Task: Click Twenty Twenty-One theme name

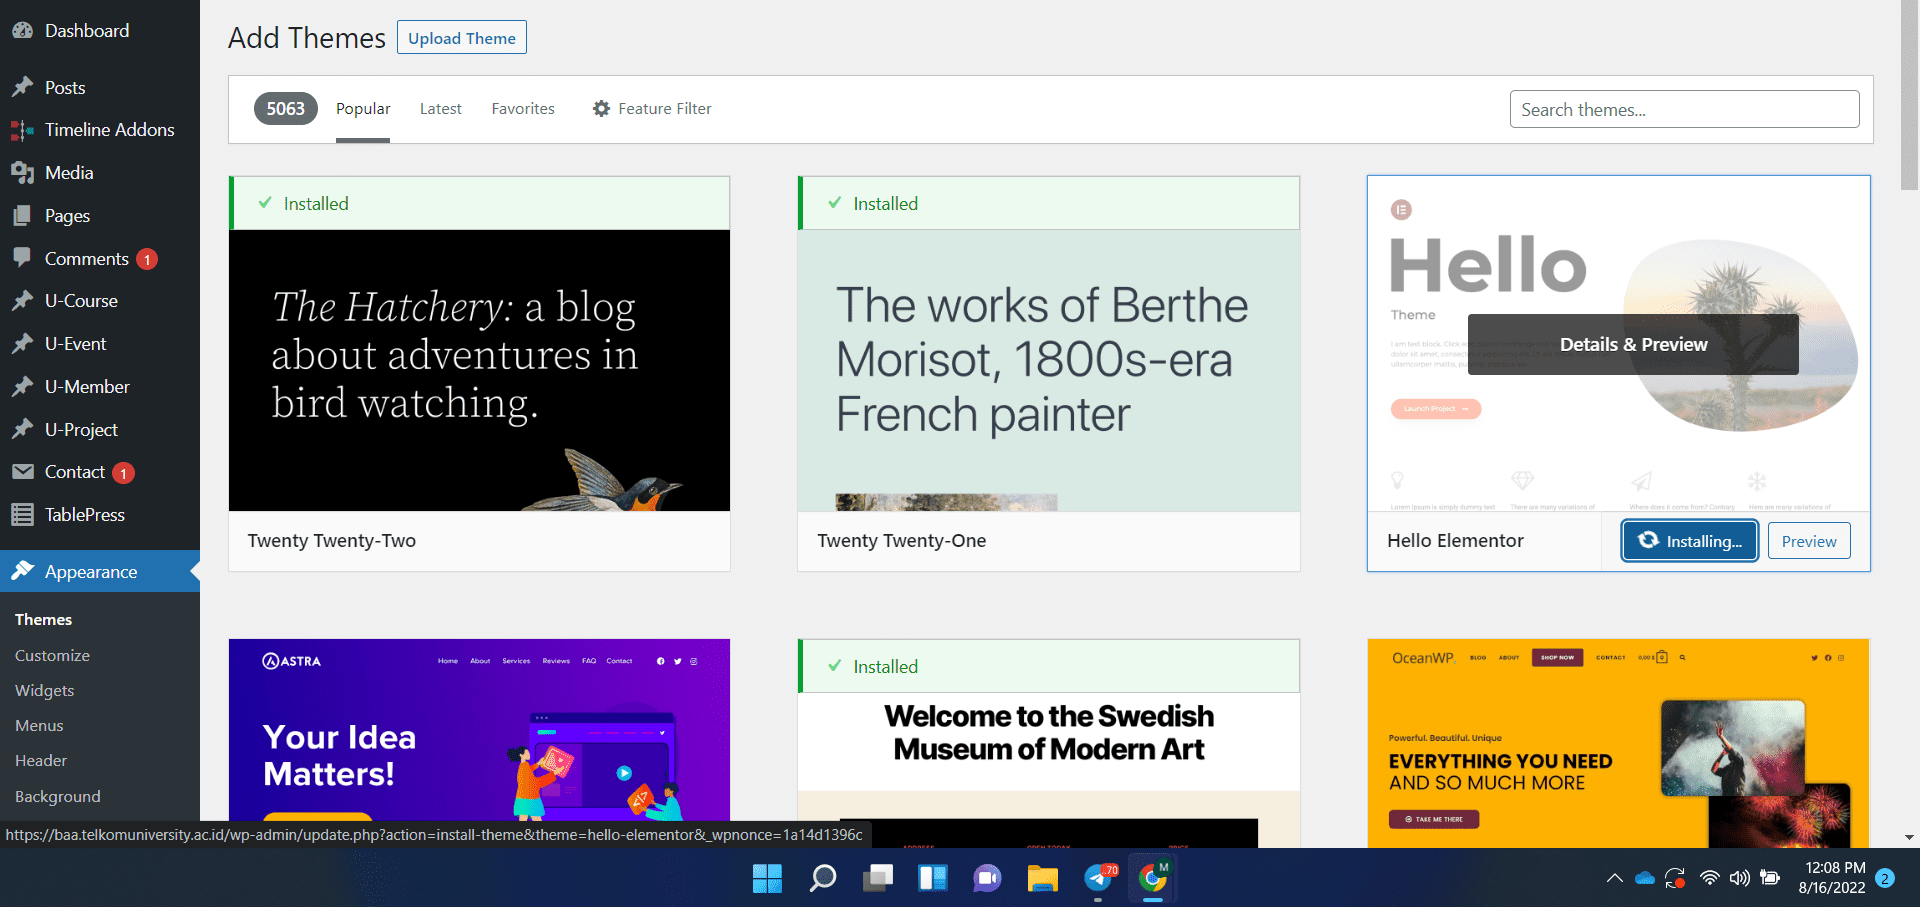Action: point(902,541)
